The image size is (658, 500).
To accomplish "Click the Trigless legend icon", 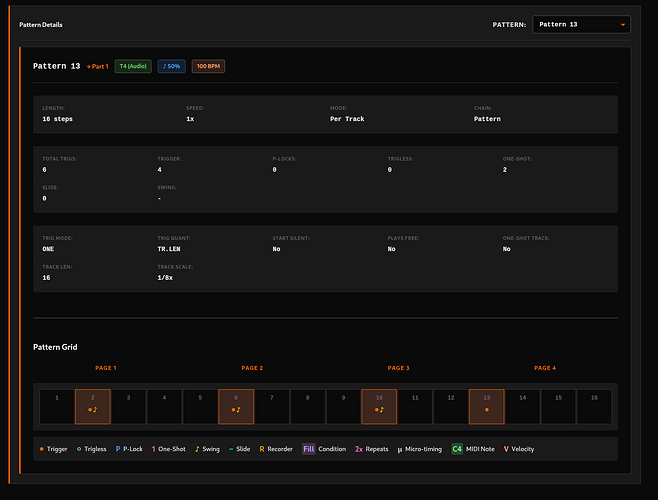I will pos(79,449).
